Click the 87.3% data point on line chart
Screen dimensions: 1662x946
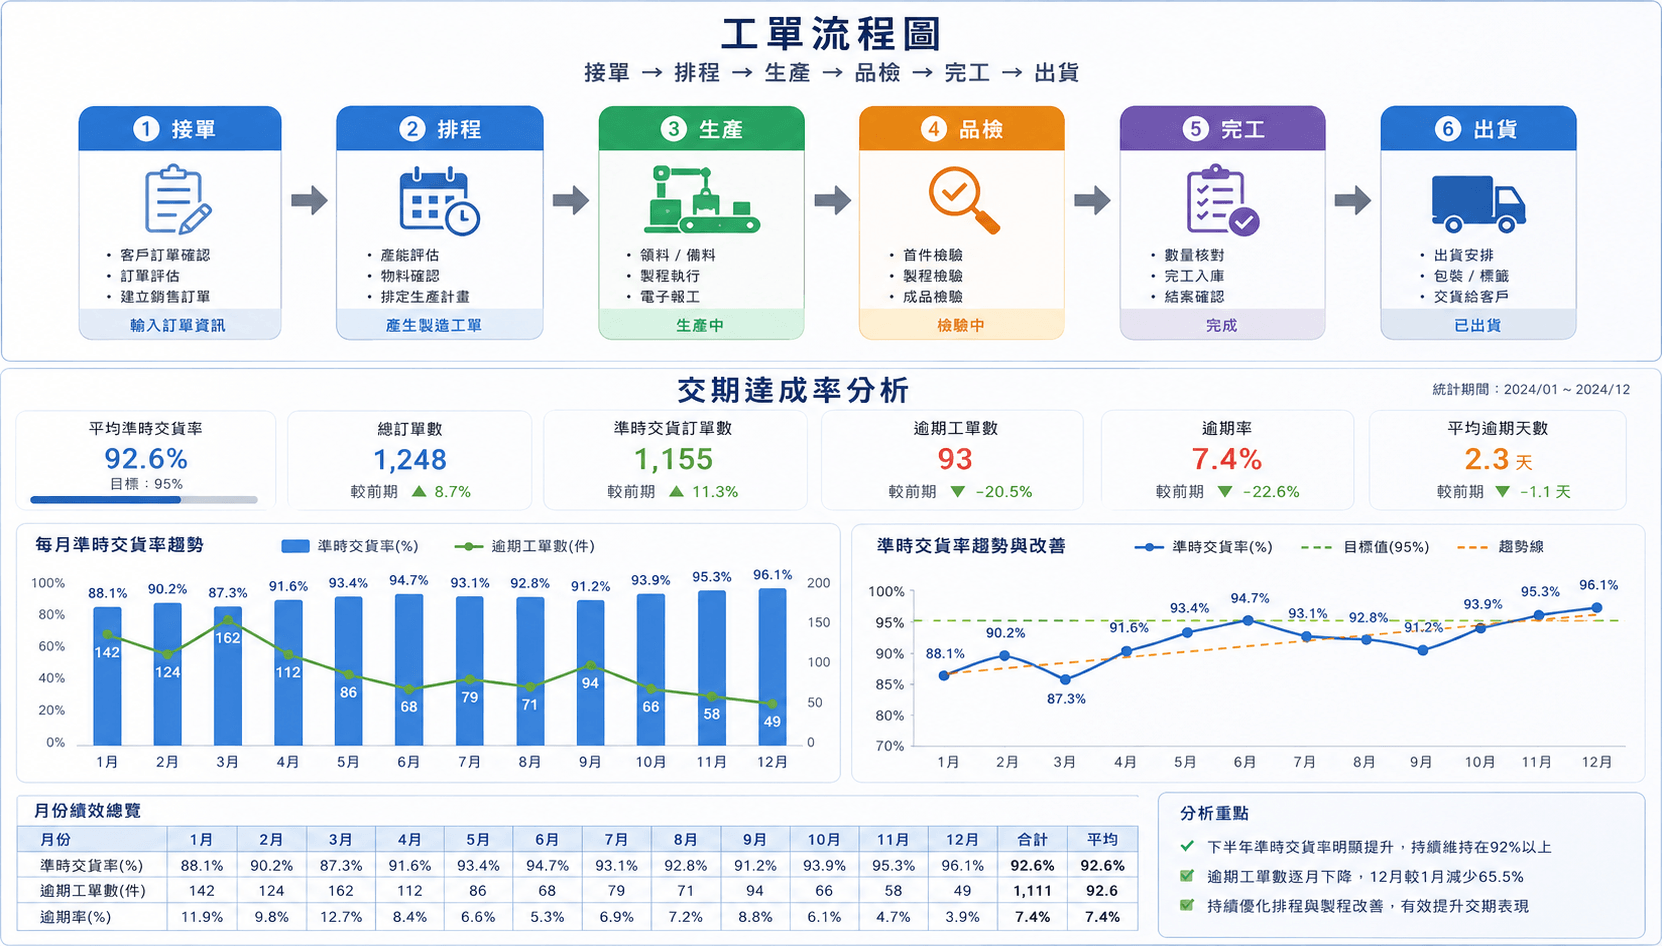pos(1065,679)
